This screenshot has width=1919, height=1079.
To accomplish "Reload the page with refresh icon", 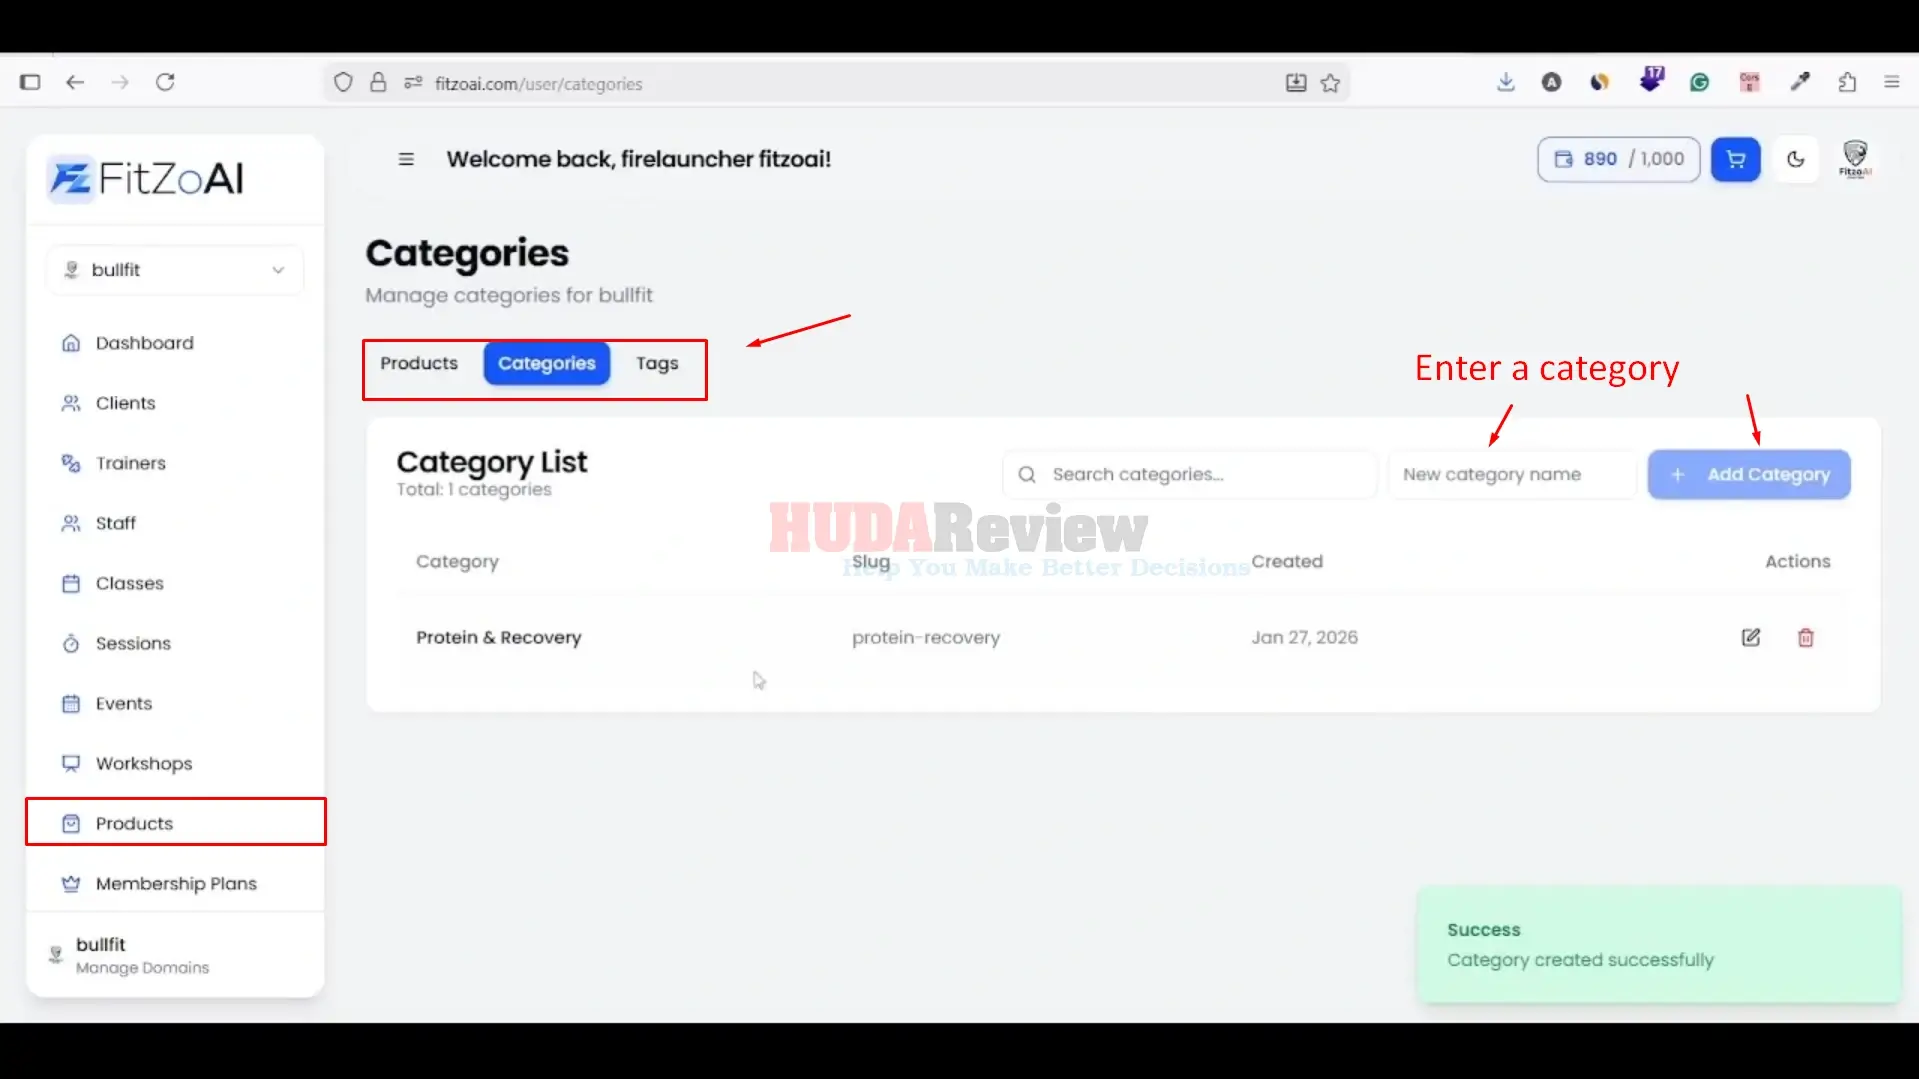I will [165, 82].
